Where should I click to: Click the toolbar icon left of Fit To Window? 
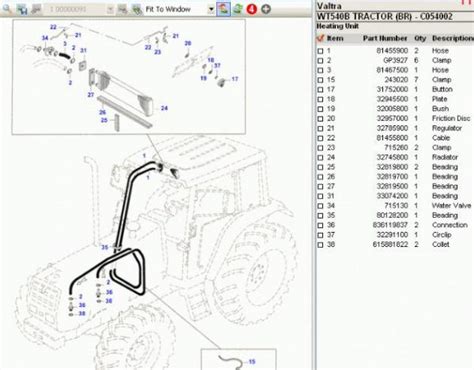point(137,9)
